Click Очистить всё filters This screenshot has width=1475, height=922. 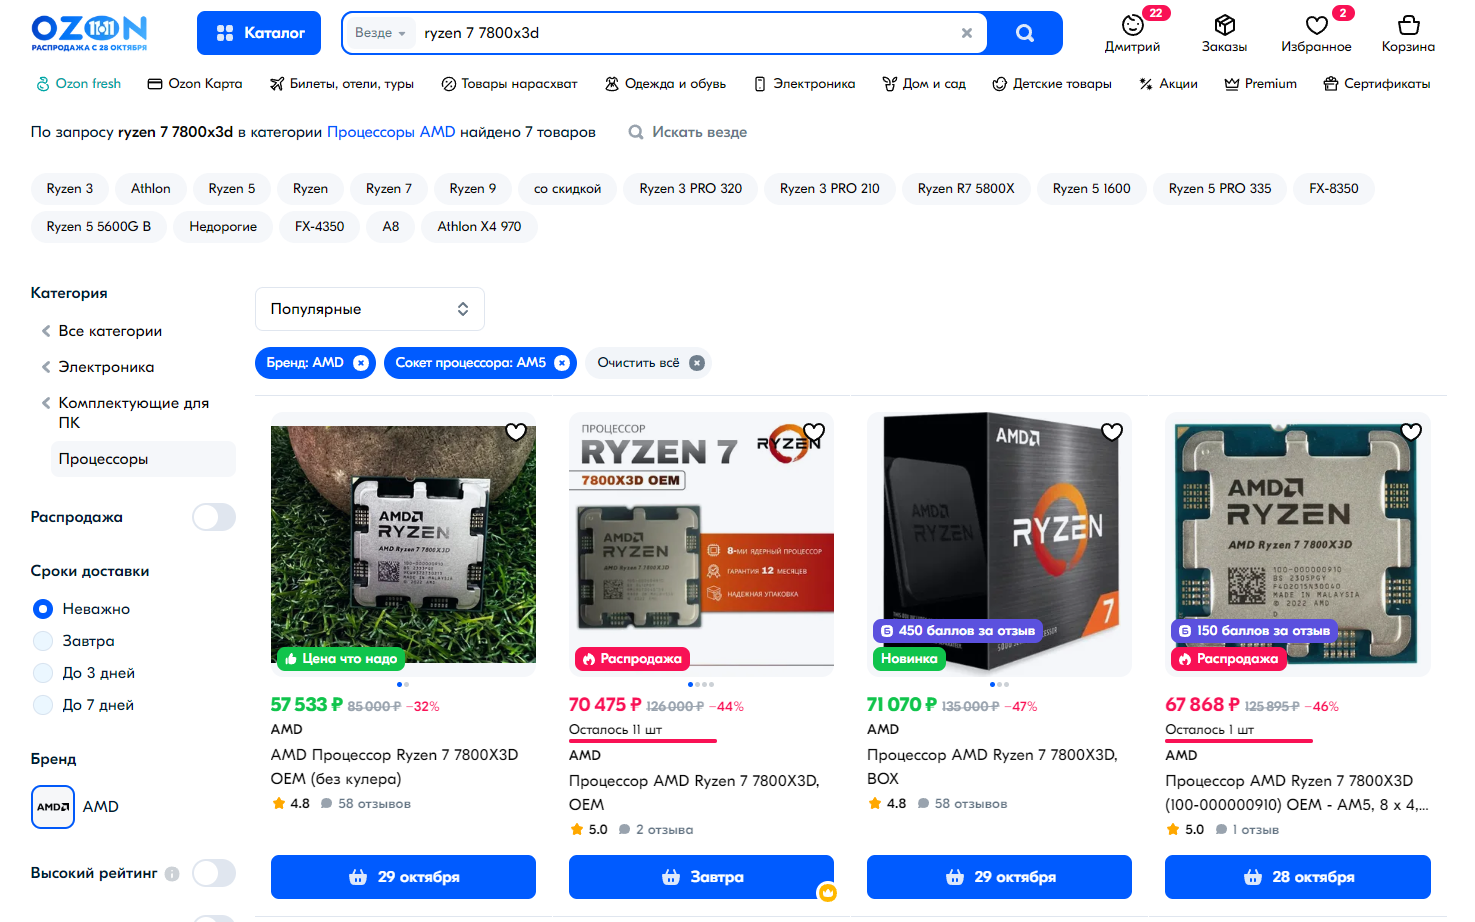650,363
